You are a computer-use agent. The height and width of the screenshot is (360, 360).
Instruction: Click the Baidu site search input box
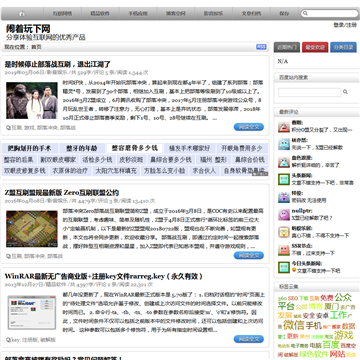click(310, 92)
